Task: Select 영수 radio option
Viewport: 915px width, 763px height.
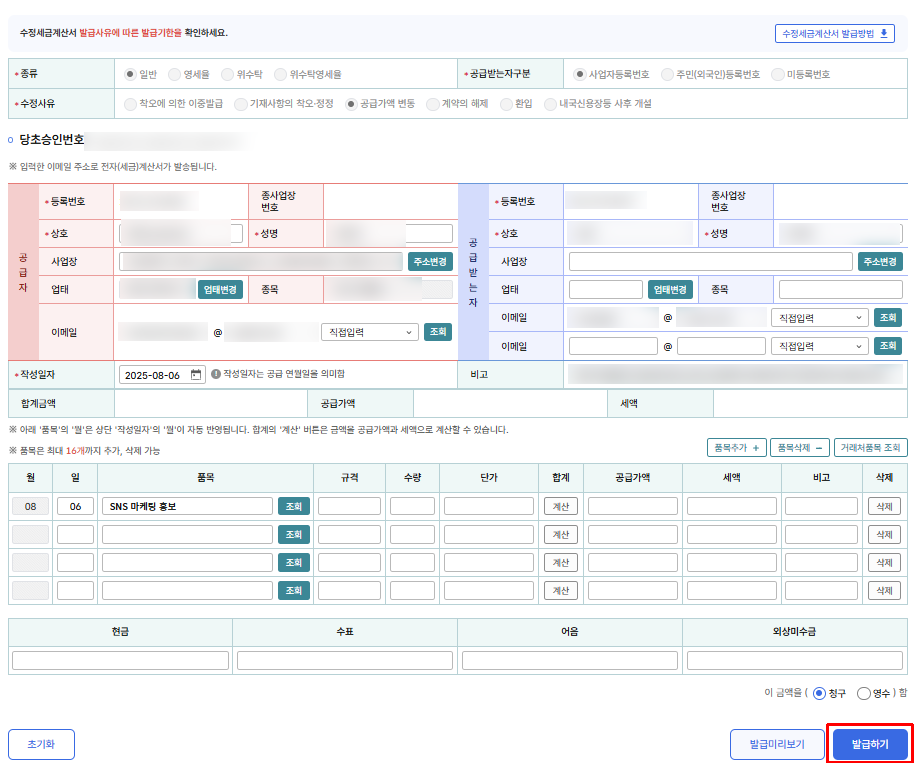Action: [x=864, y=693]
